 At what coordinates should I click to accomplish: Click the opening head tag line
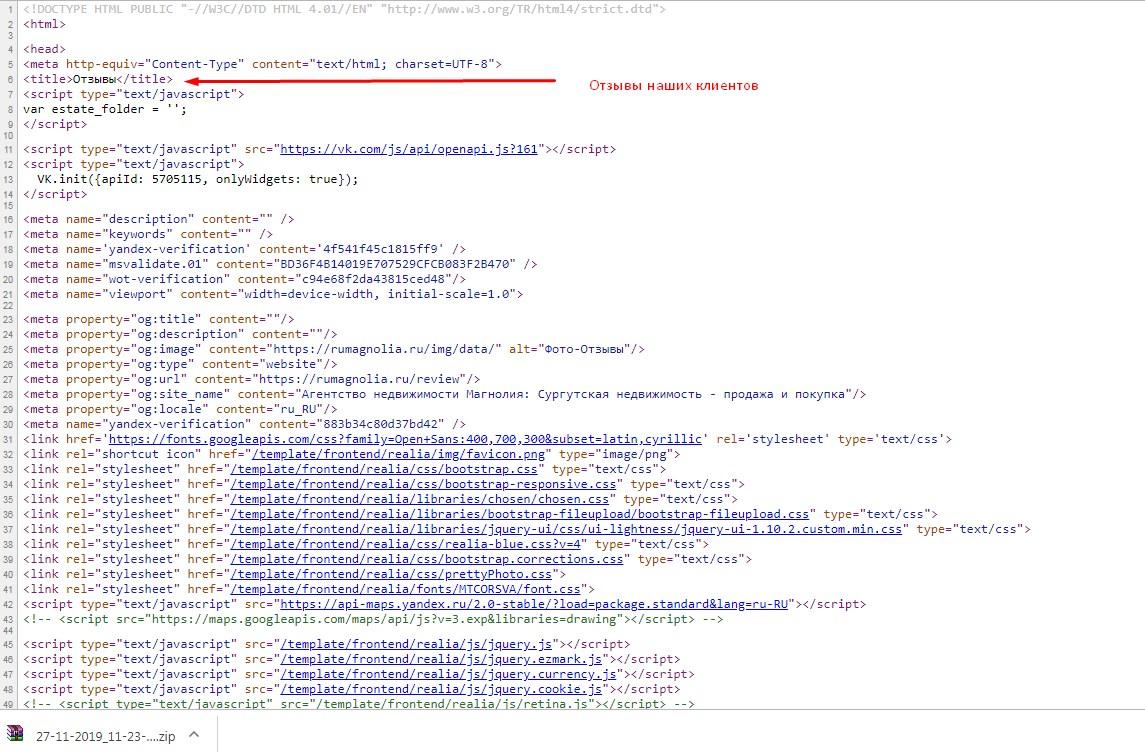pyautogui.click(x=45, y=50)
